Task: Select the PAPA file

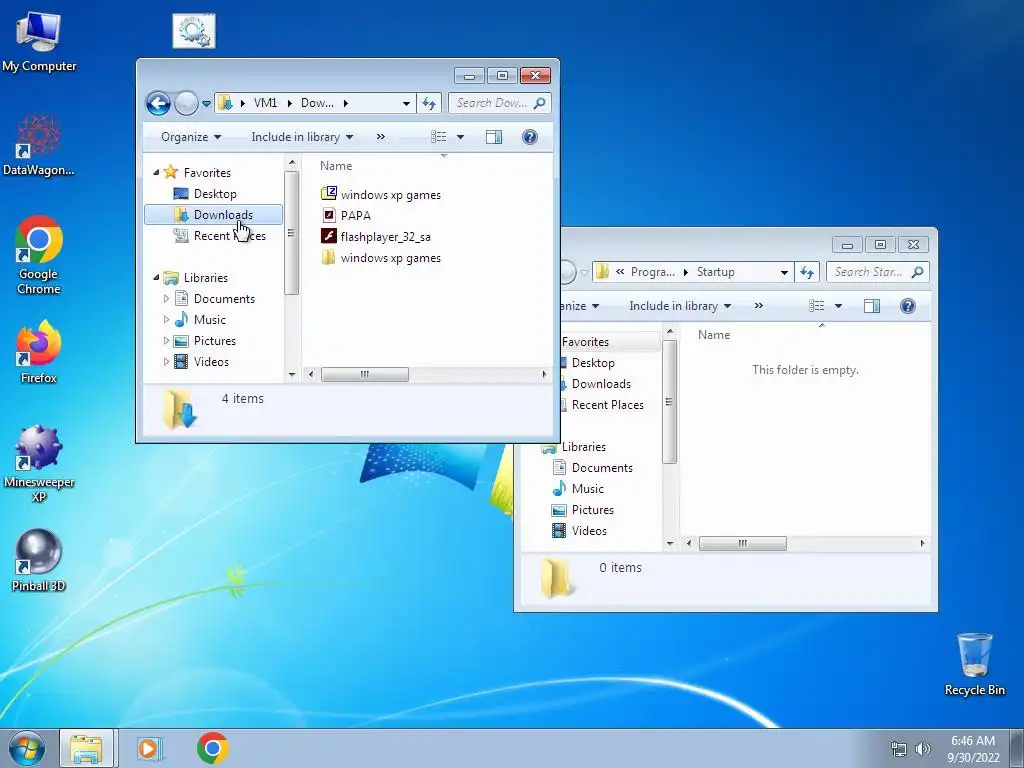Action: click(x=346, y=216)
